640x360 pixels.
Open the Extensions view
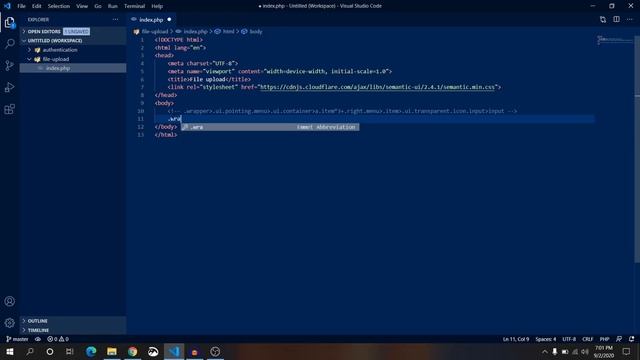[x=10, y=109]
